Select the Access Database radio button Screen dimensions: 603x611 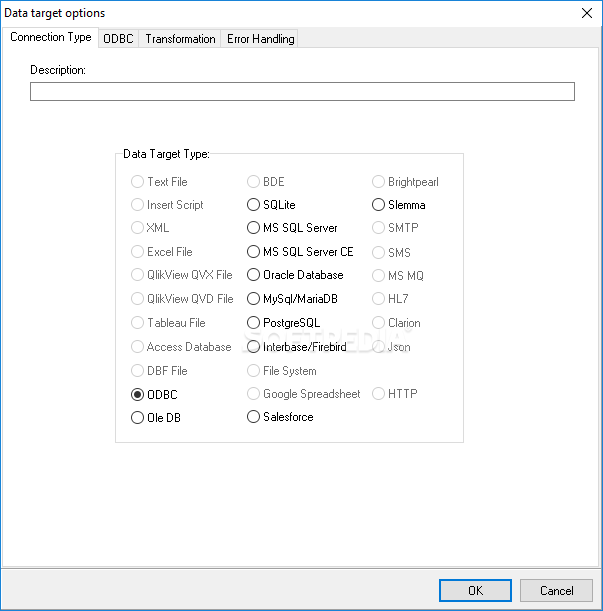pos(137,347)
